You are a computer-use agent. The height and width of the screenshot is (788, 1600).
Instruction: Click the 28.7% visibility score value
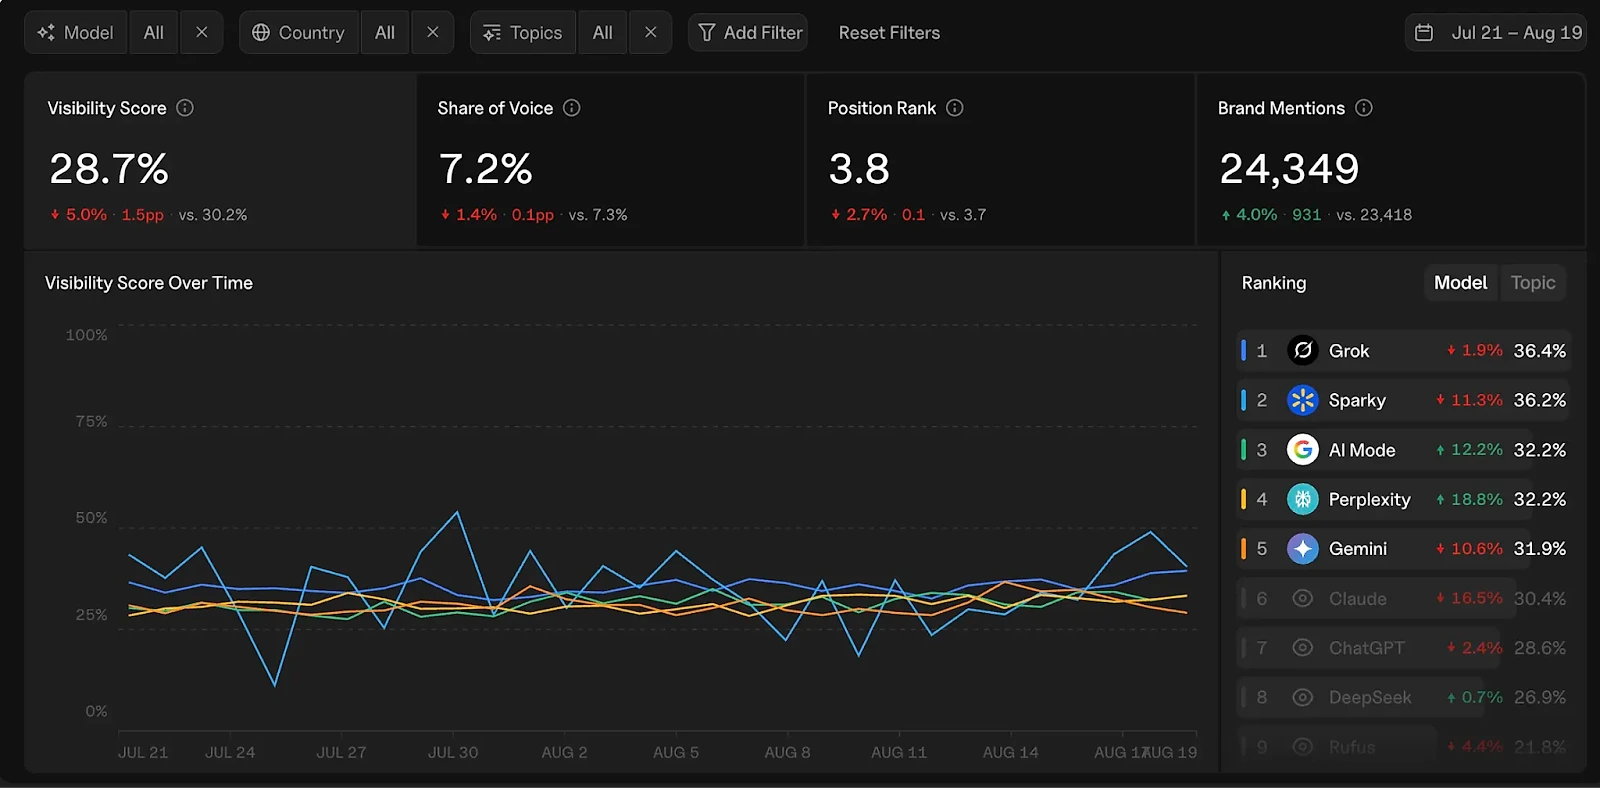click(x=109, y=169)
